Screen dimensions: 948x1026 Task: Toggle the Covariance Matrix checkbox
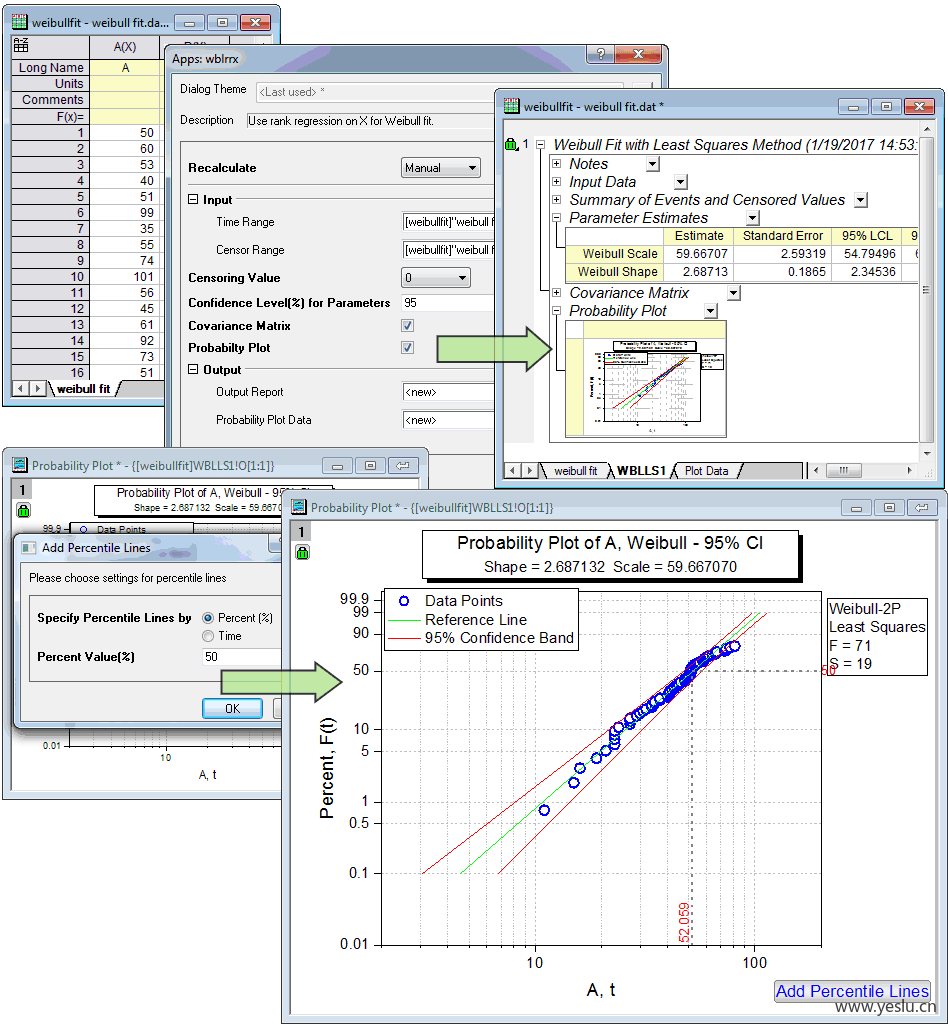[408, 326]
